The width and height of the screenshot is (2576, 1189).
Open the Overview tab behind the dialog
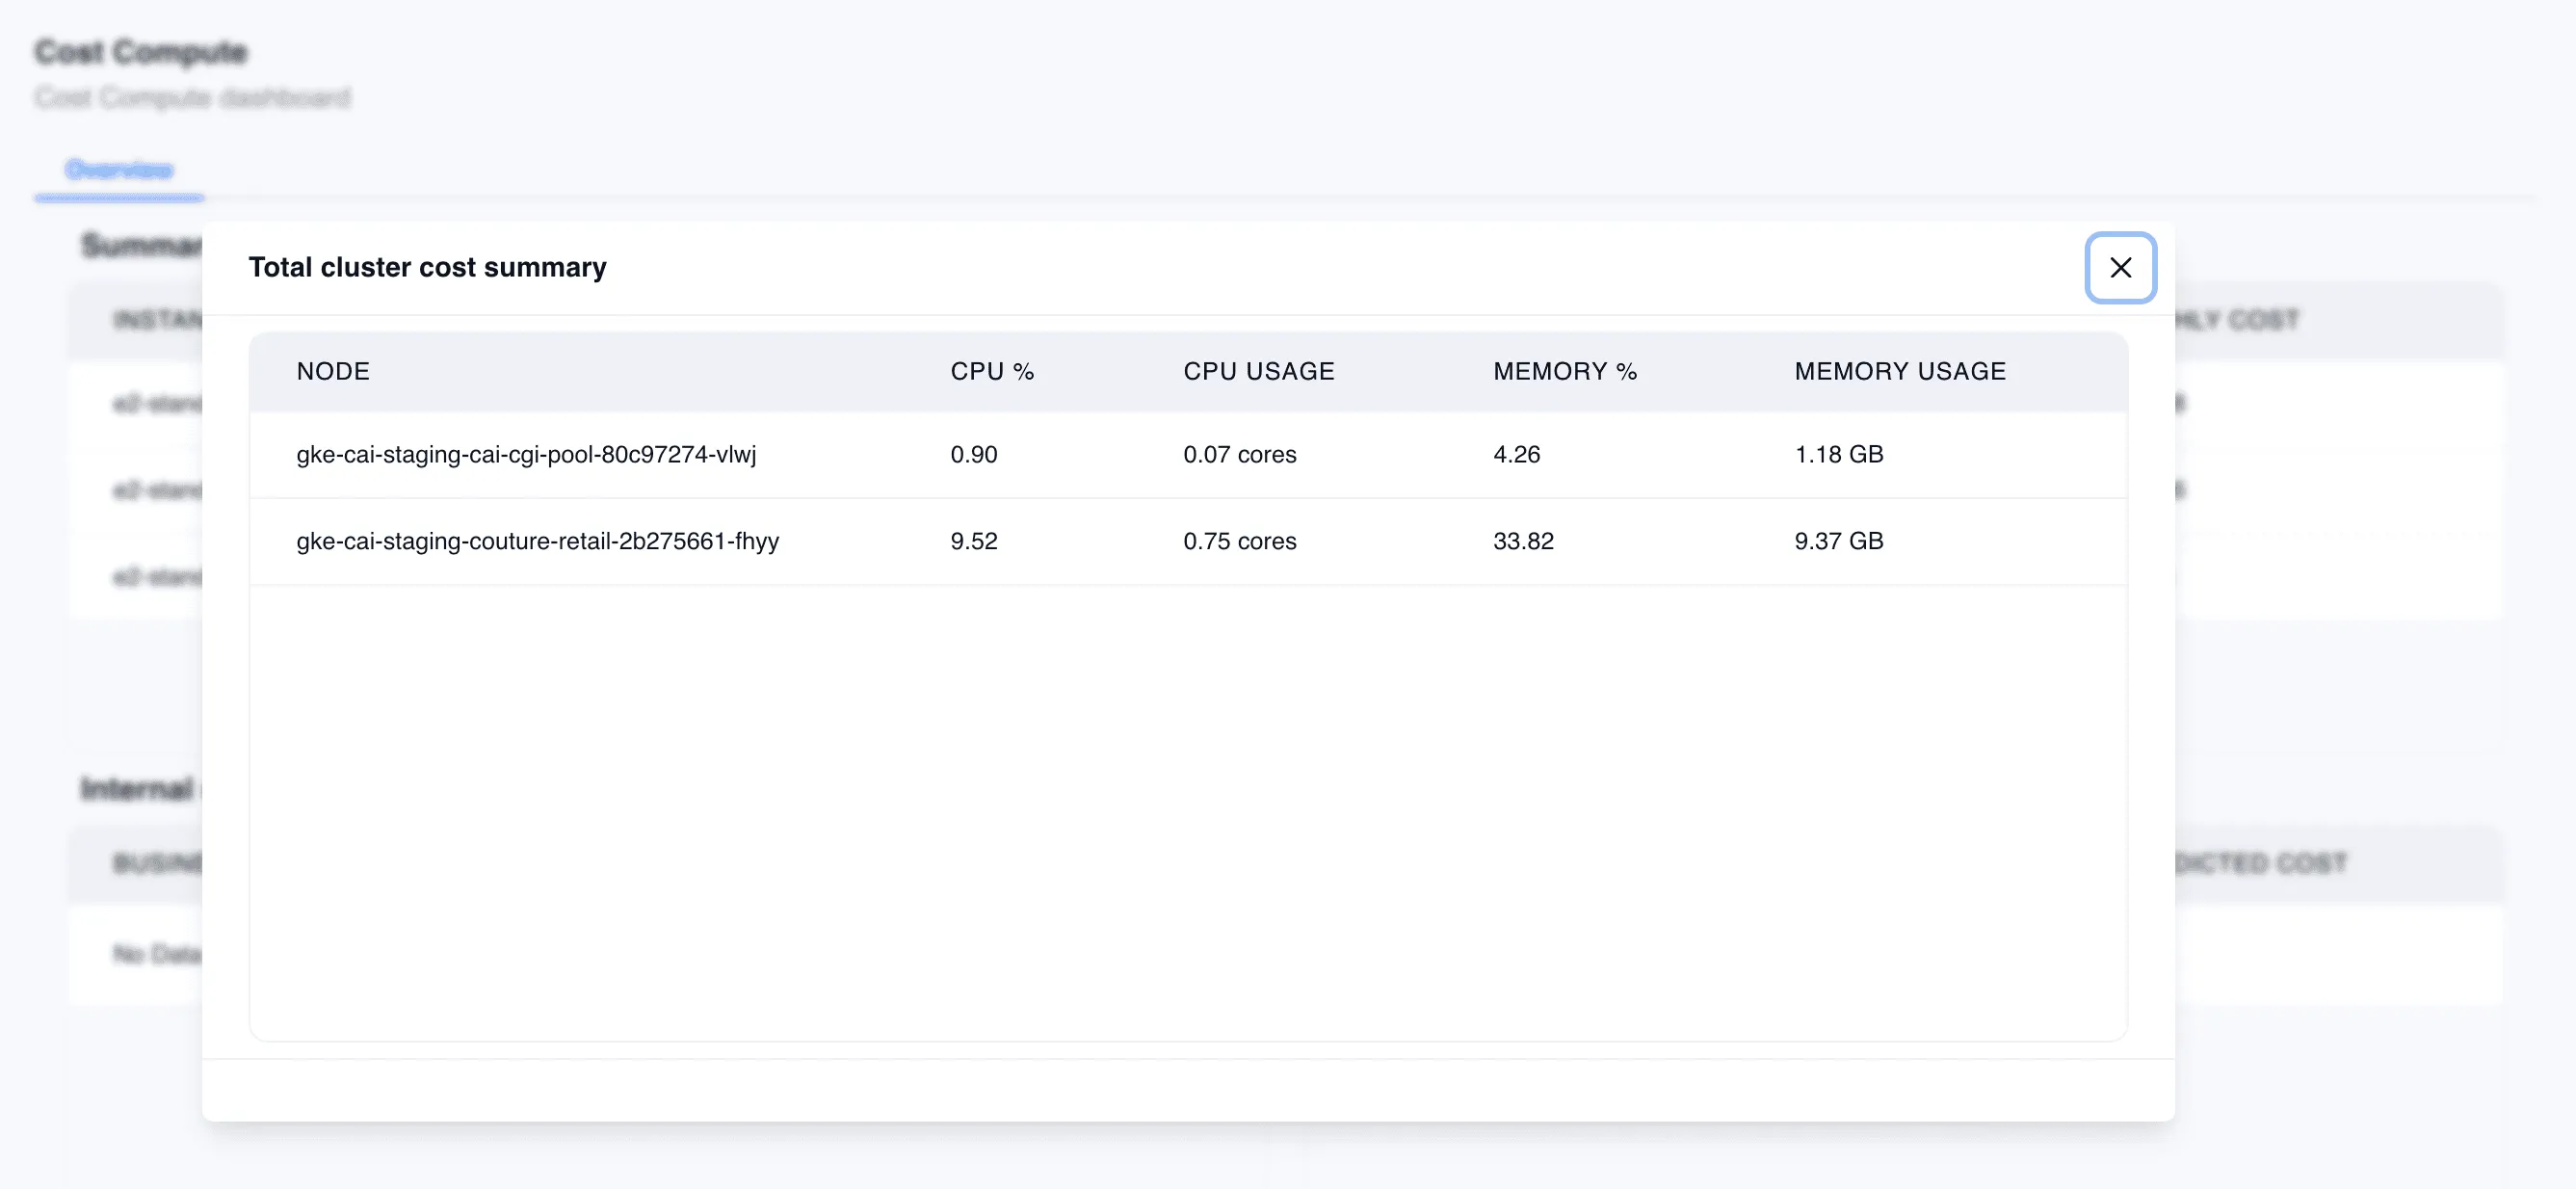pos(119,169)
